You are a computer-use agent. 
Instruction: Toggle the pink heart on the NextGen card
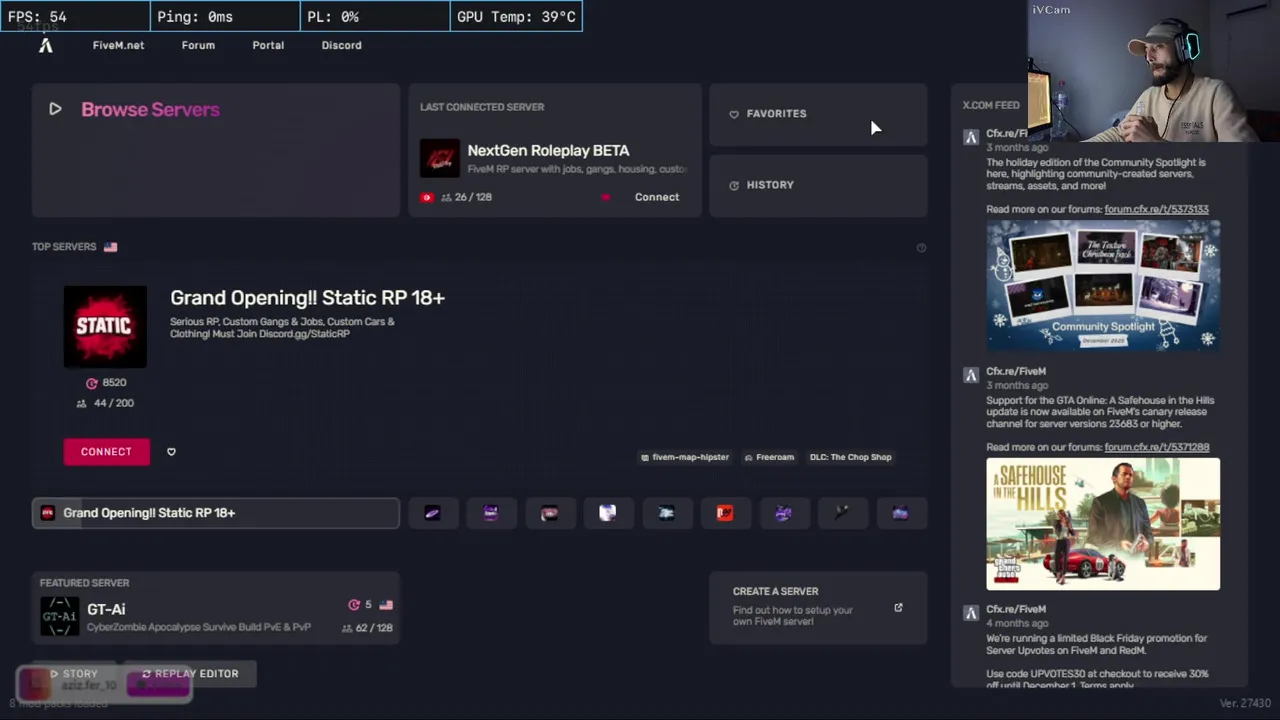pos(605,197)
